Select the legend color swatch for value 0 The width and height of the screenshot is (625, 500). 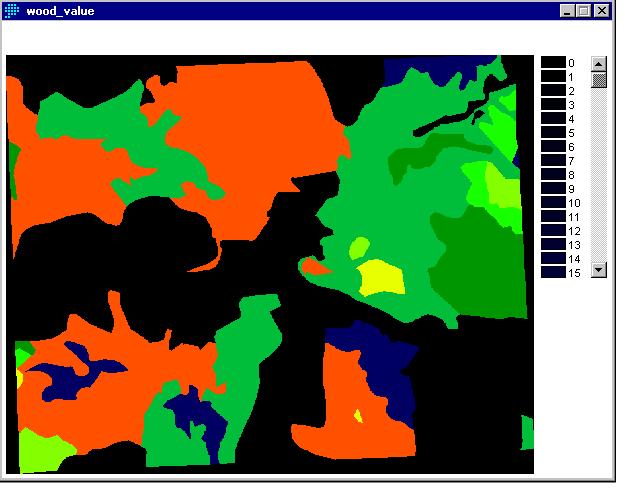[553, 62]
